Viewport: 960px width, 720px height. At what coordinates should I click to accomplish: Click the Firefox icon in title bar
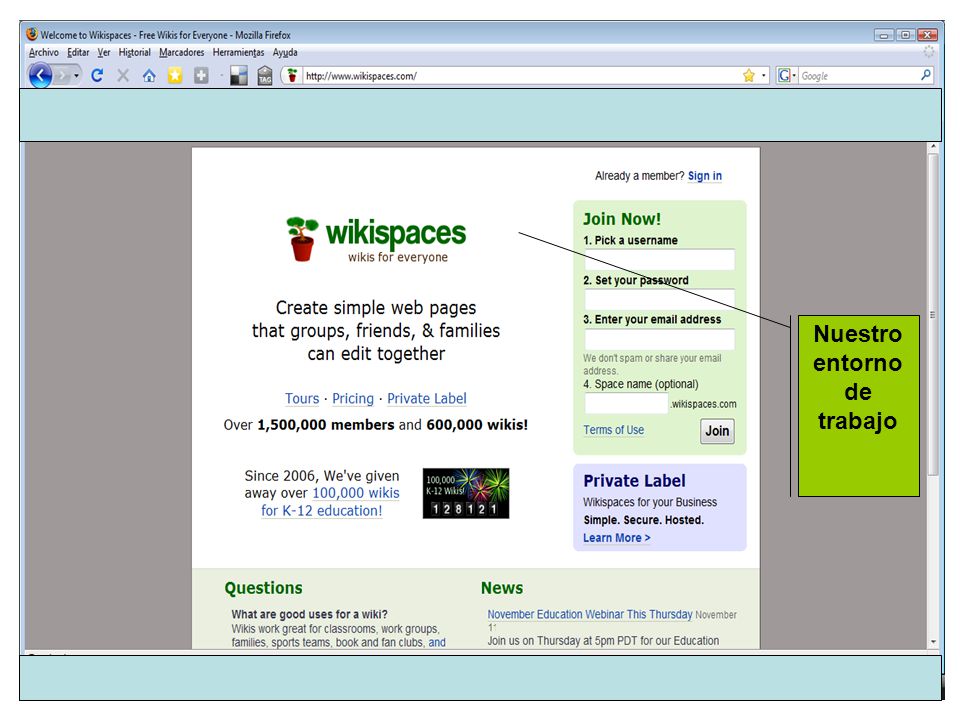pos(32,34)
